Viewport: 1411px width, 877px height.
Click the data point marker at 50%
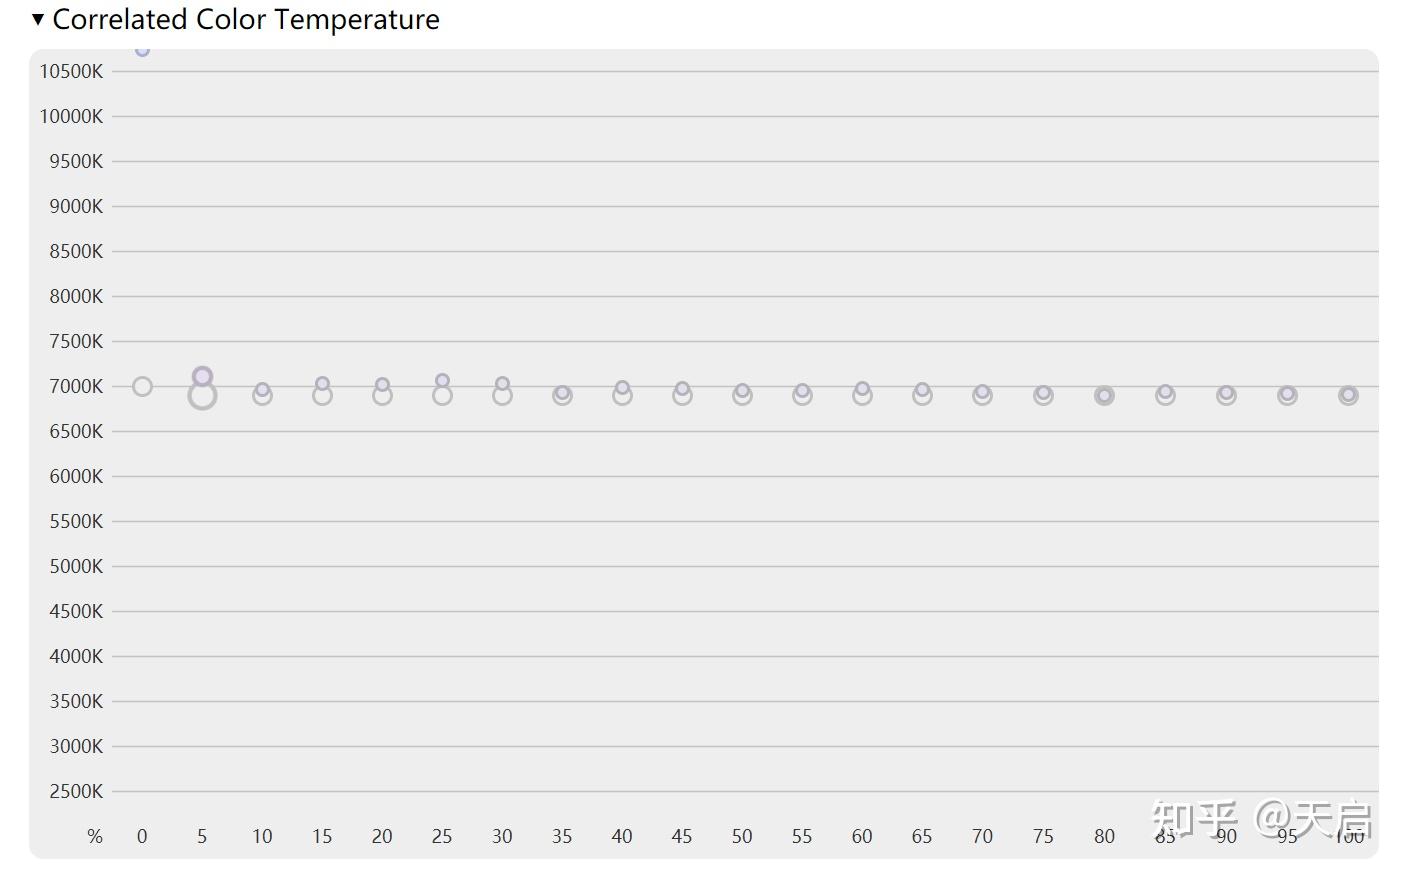coord(742,394)
